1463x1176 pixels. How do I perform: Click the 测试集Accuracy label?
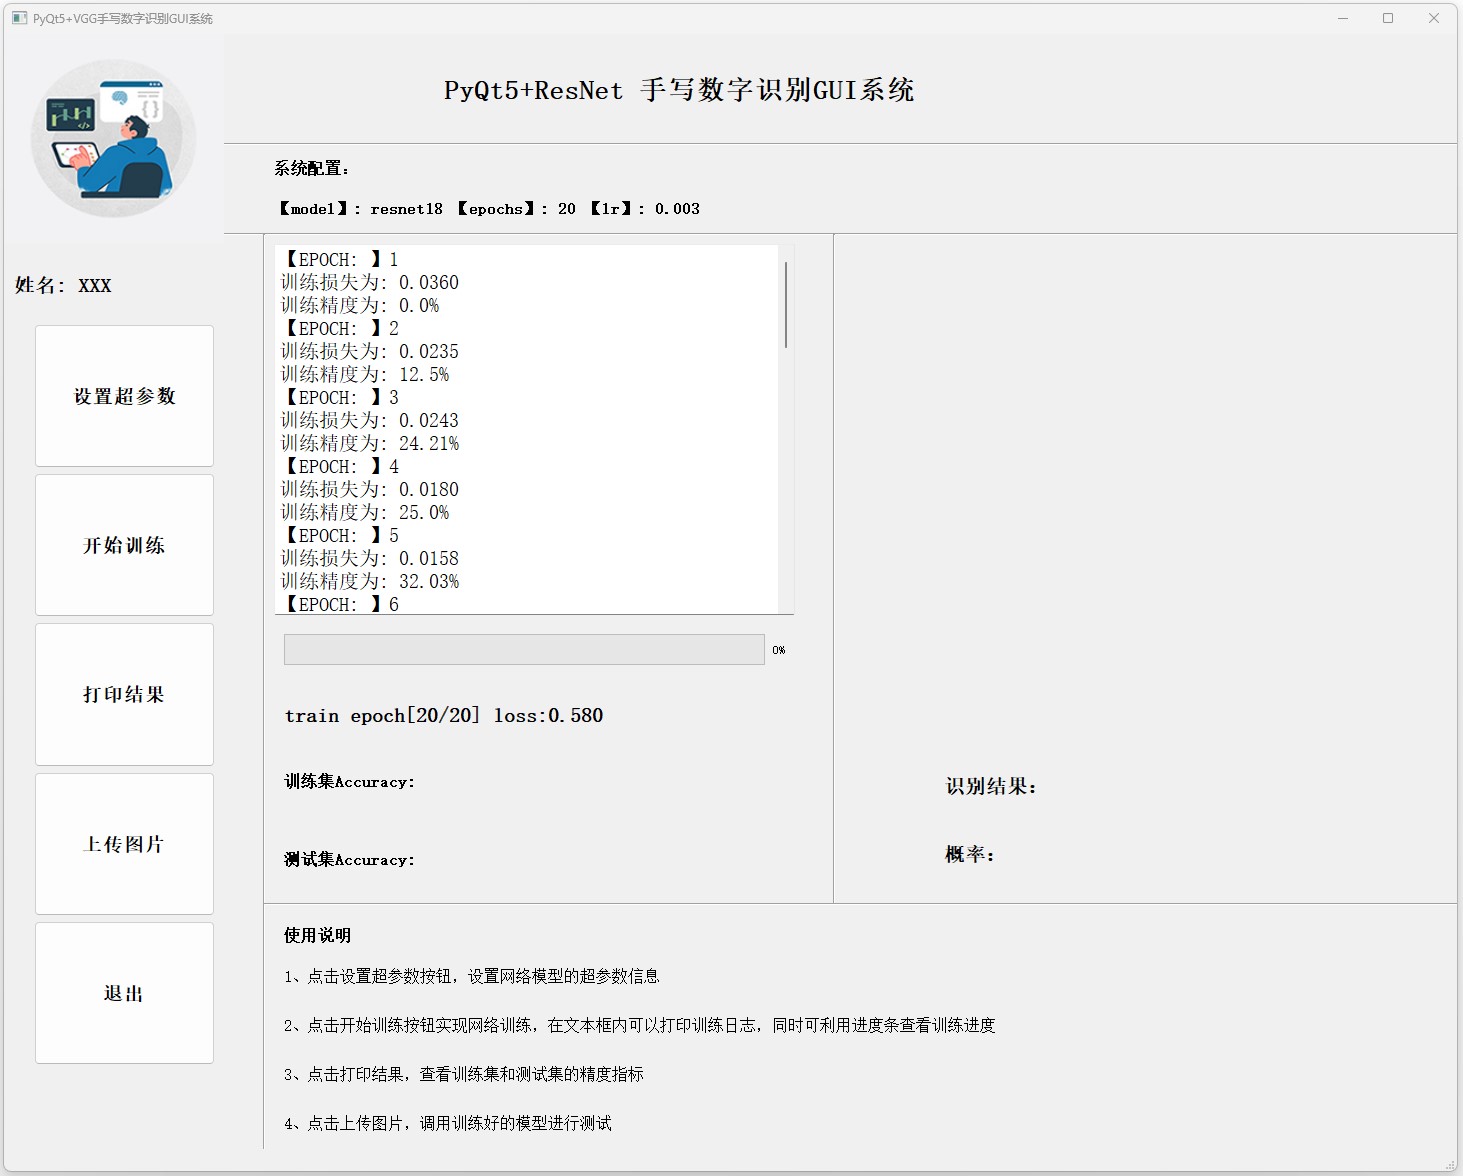[x=349, y=859]
